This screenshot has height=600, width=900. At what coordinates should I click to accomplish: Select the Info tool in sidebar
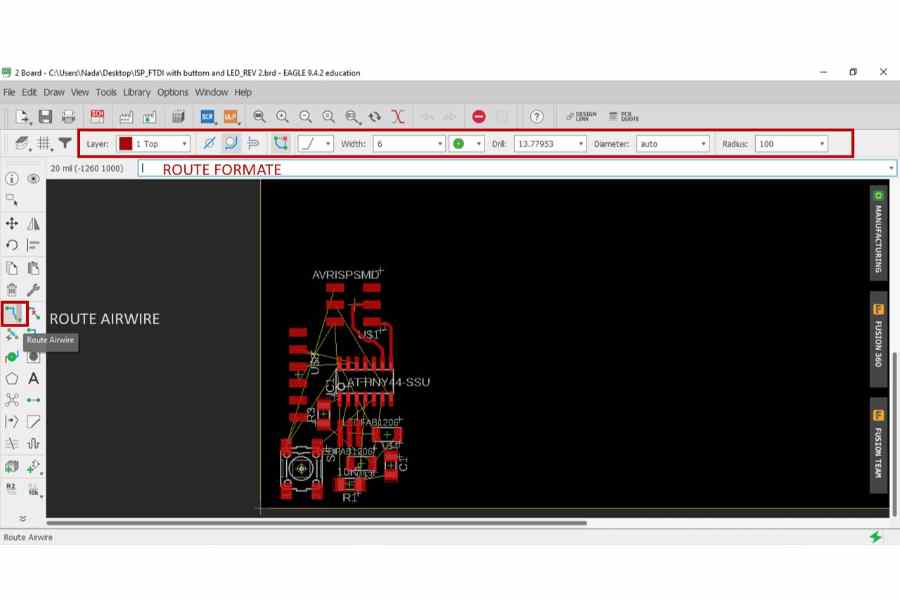11,179
